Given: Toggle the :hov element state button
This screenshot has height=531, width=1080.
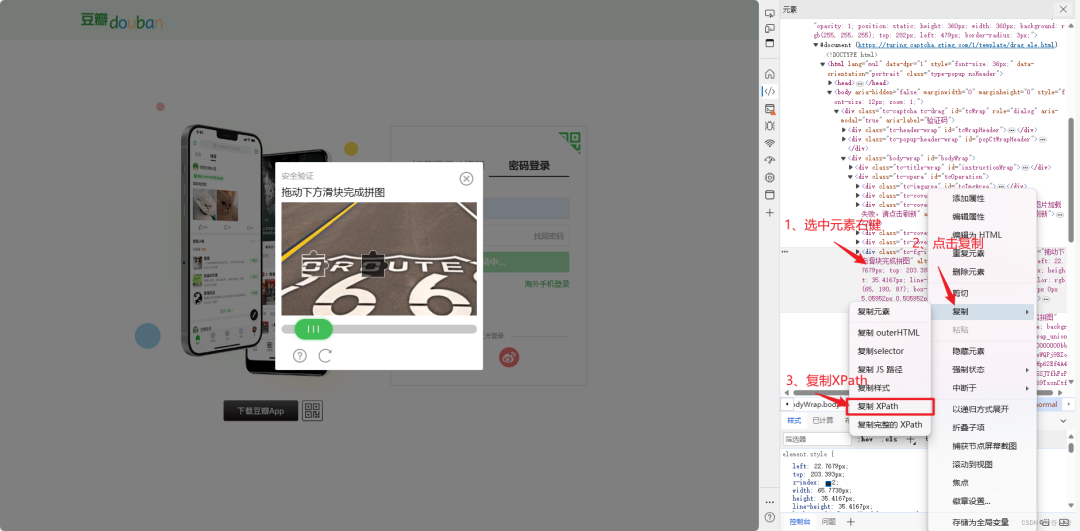Looking at the screenshot, I should click(867, 439).
